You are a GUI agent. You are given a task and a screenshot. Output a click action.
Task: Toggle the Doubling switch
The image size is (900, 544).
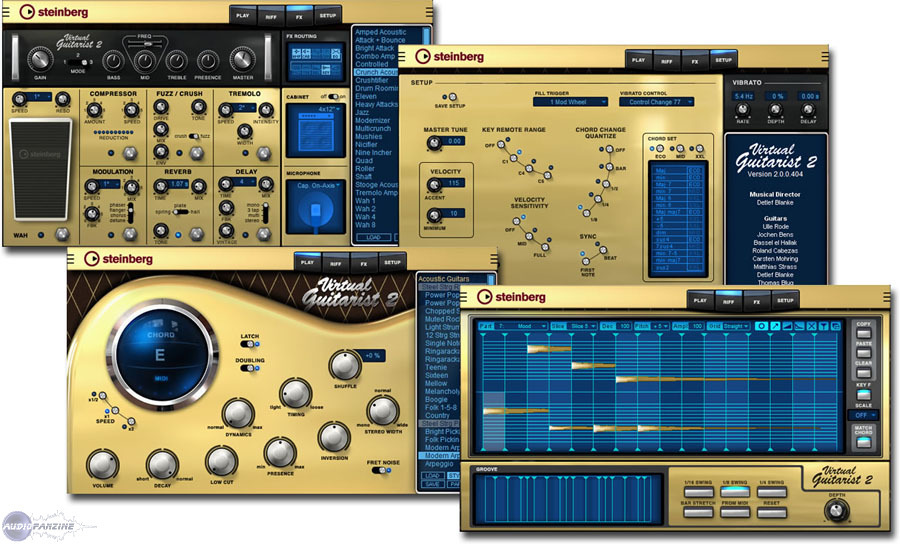coord(249,368)
